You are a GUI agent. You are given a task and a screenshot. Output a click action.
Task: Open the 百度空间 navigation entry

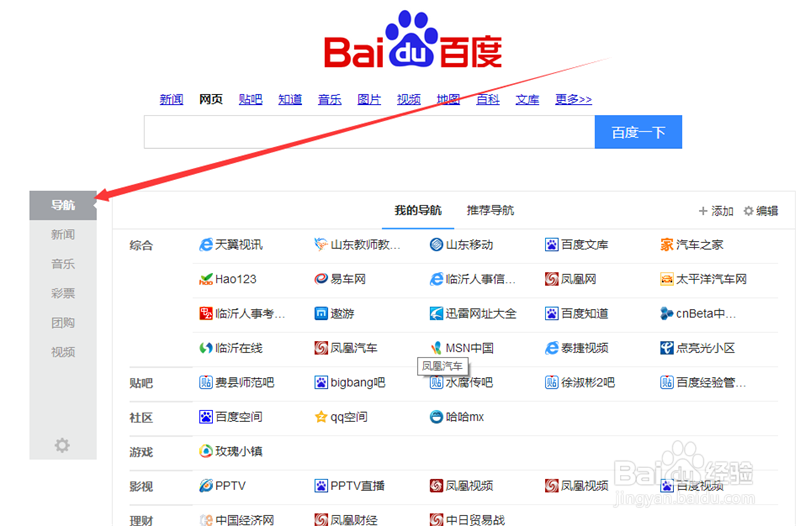point(231,417)
